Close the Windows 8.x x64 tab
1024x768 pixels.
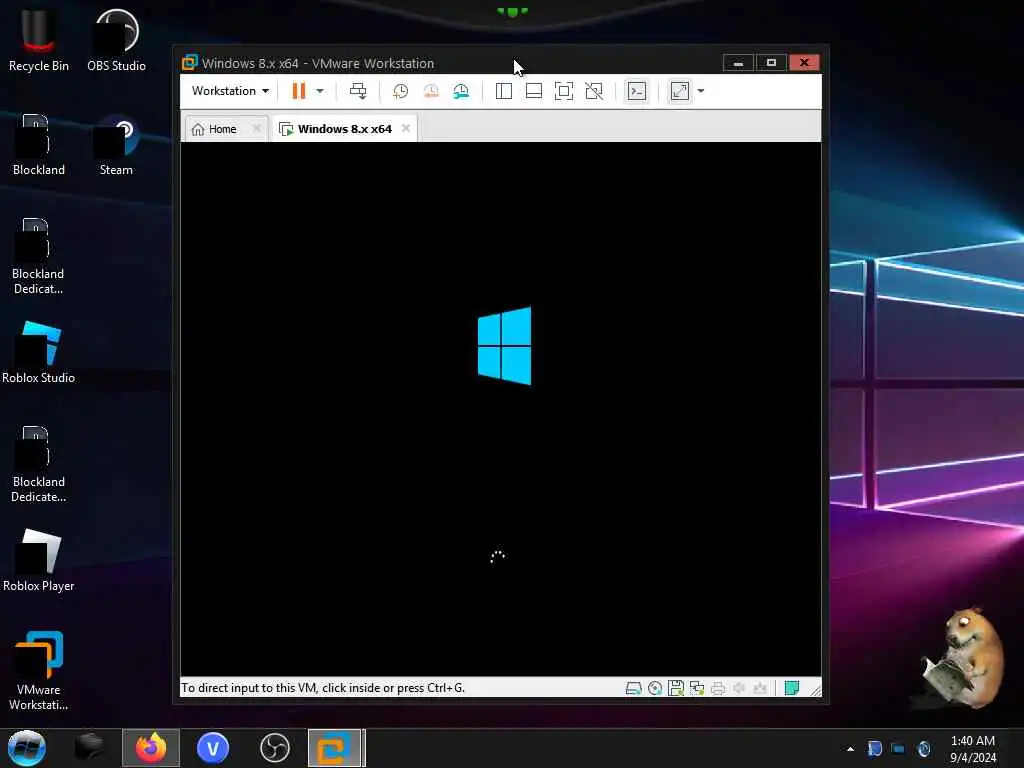pyautogui.click(x=406, y=128)
